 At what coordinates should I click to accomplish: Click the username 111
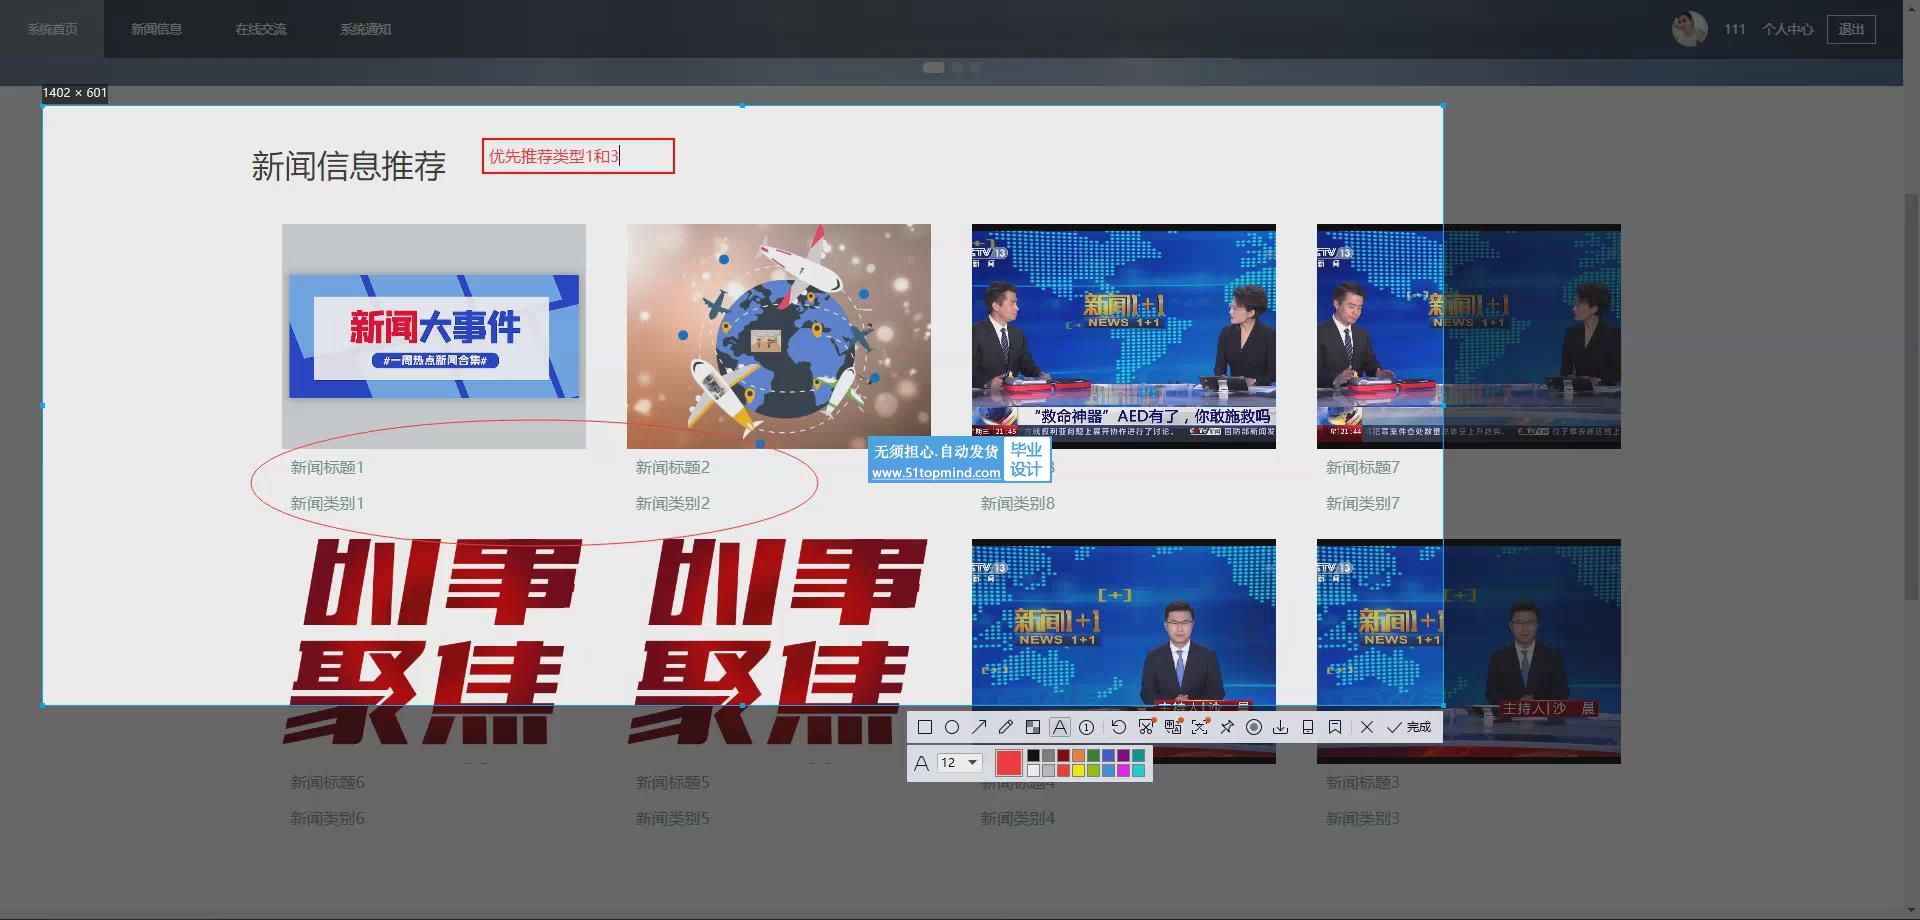tap(1735, 29)
